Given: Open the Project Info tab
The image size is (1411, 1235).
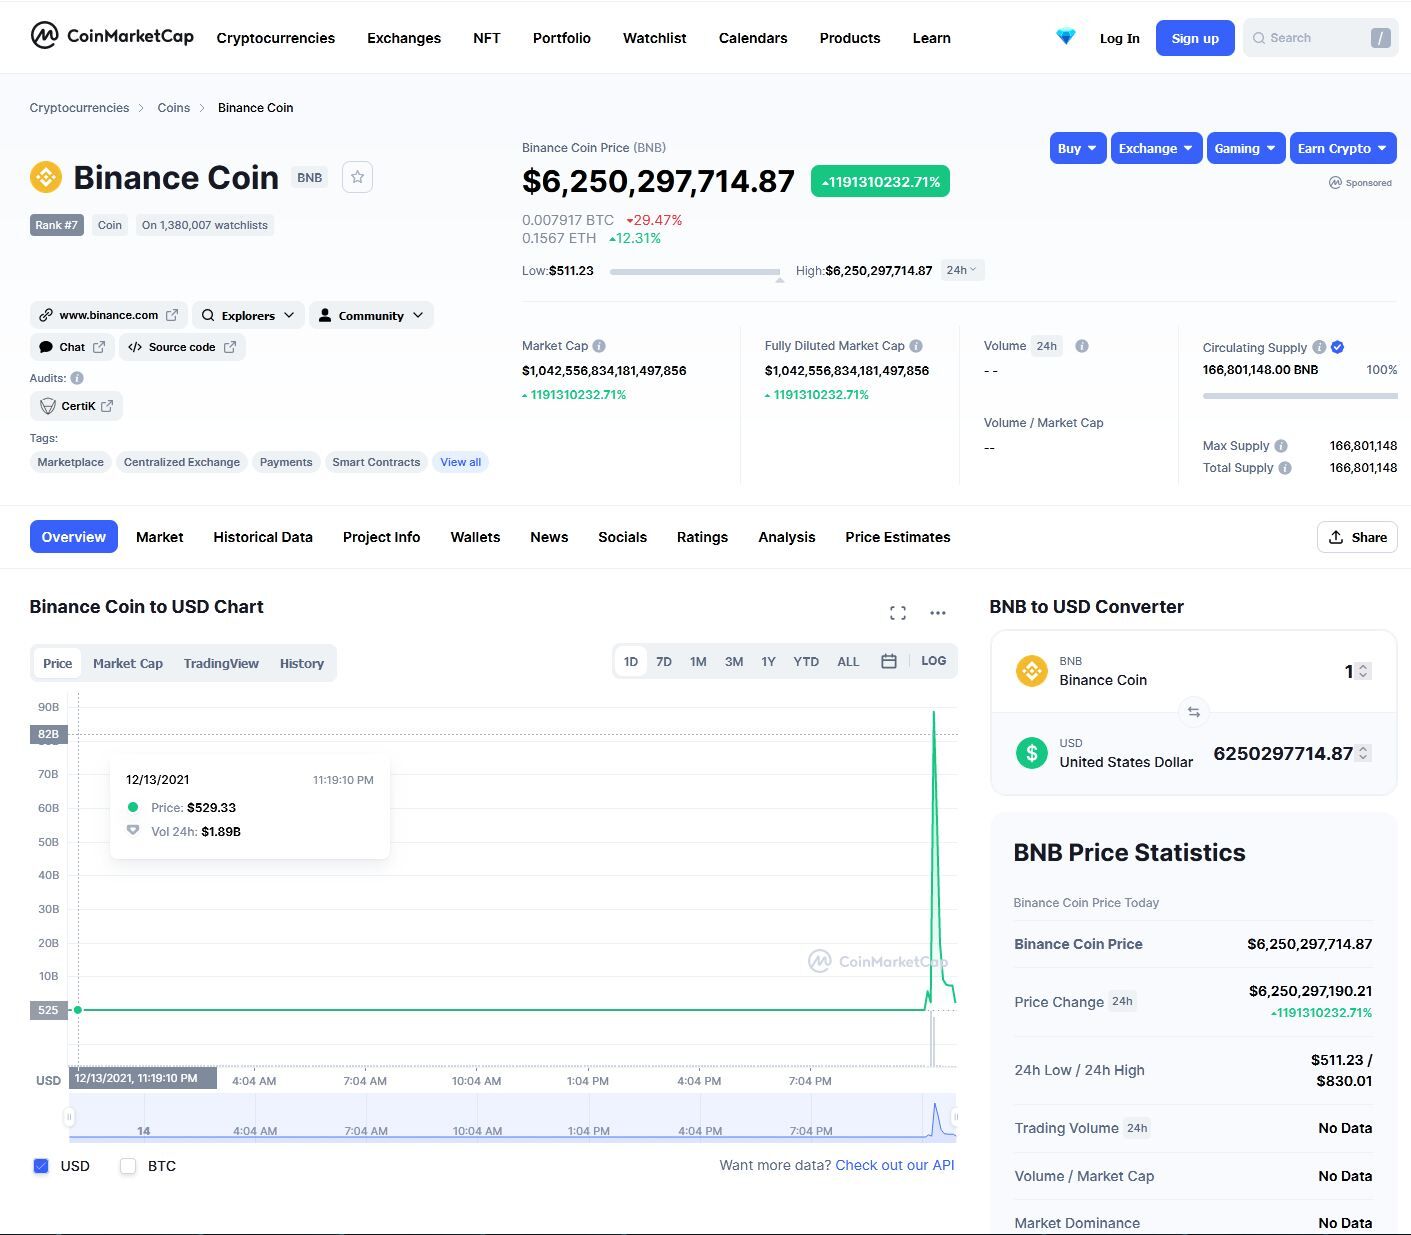Looking at the screenshot, I should [x=381, y=537].
